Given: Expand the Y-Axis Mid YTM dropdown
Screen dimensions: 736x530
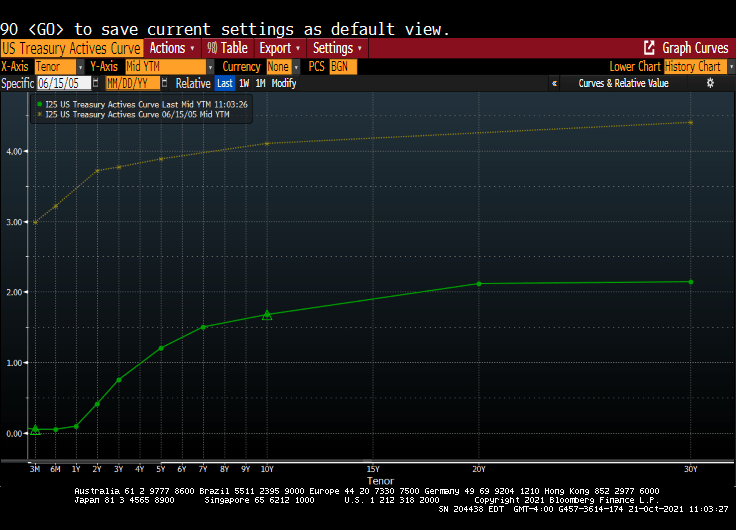Looking at the screenshot, I should tap(210, 66).
